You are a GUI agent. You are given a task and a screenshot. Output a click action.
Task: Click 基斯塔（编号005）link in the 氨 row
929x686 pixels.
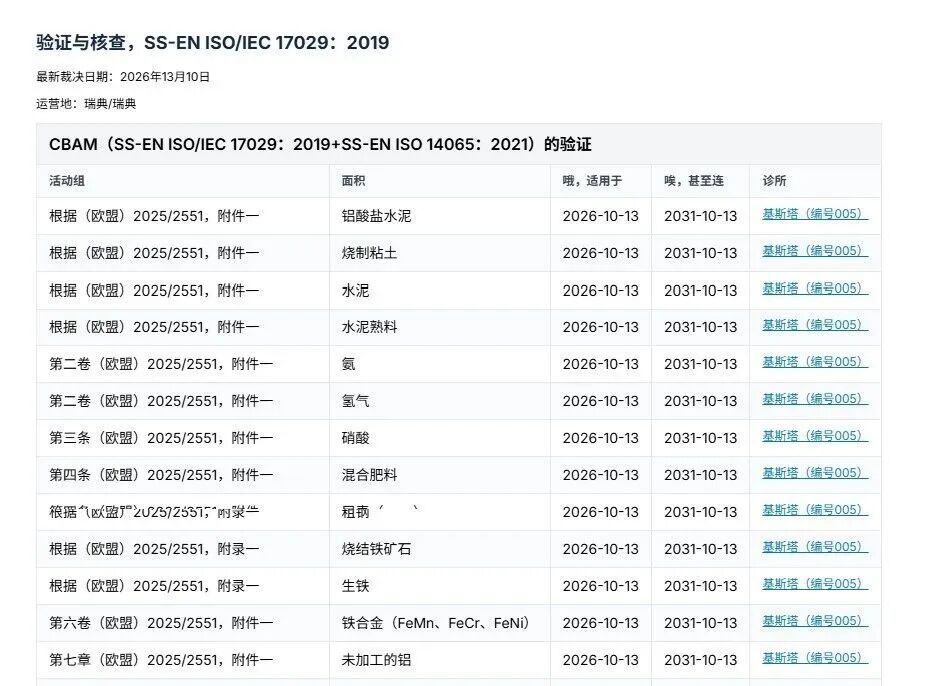click(x=815, y=362)
